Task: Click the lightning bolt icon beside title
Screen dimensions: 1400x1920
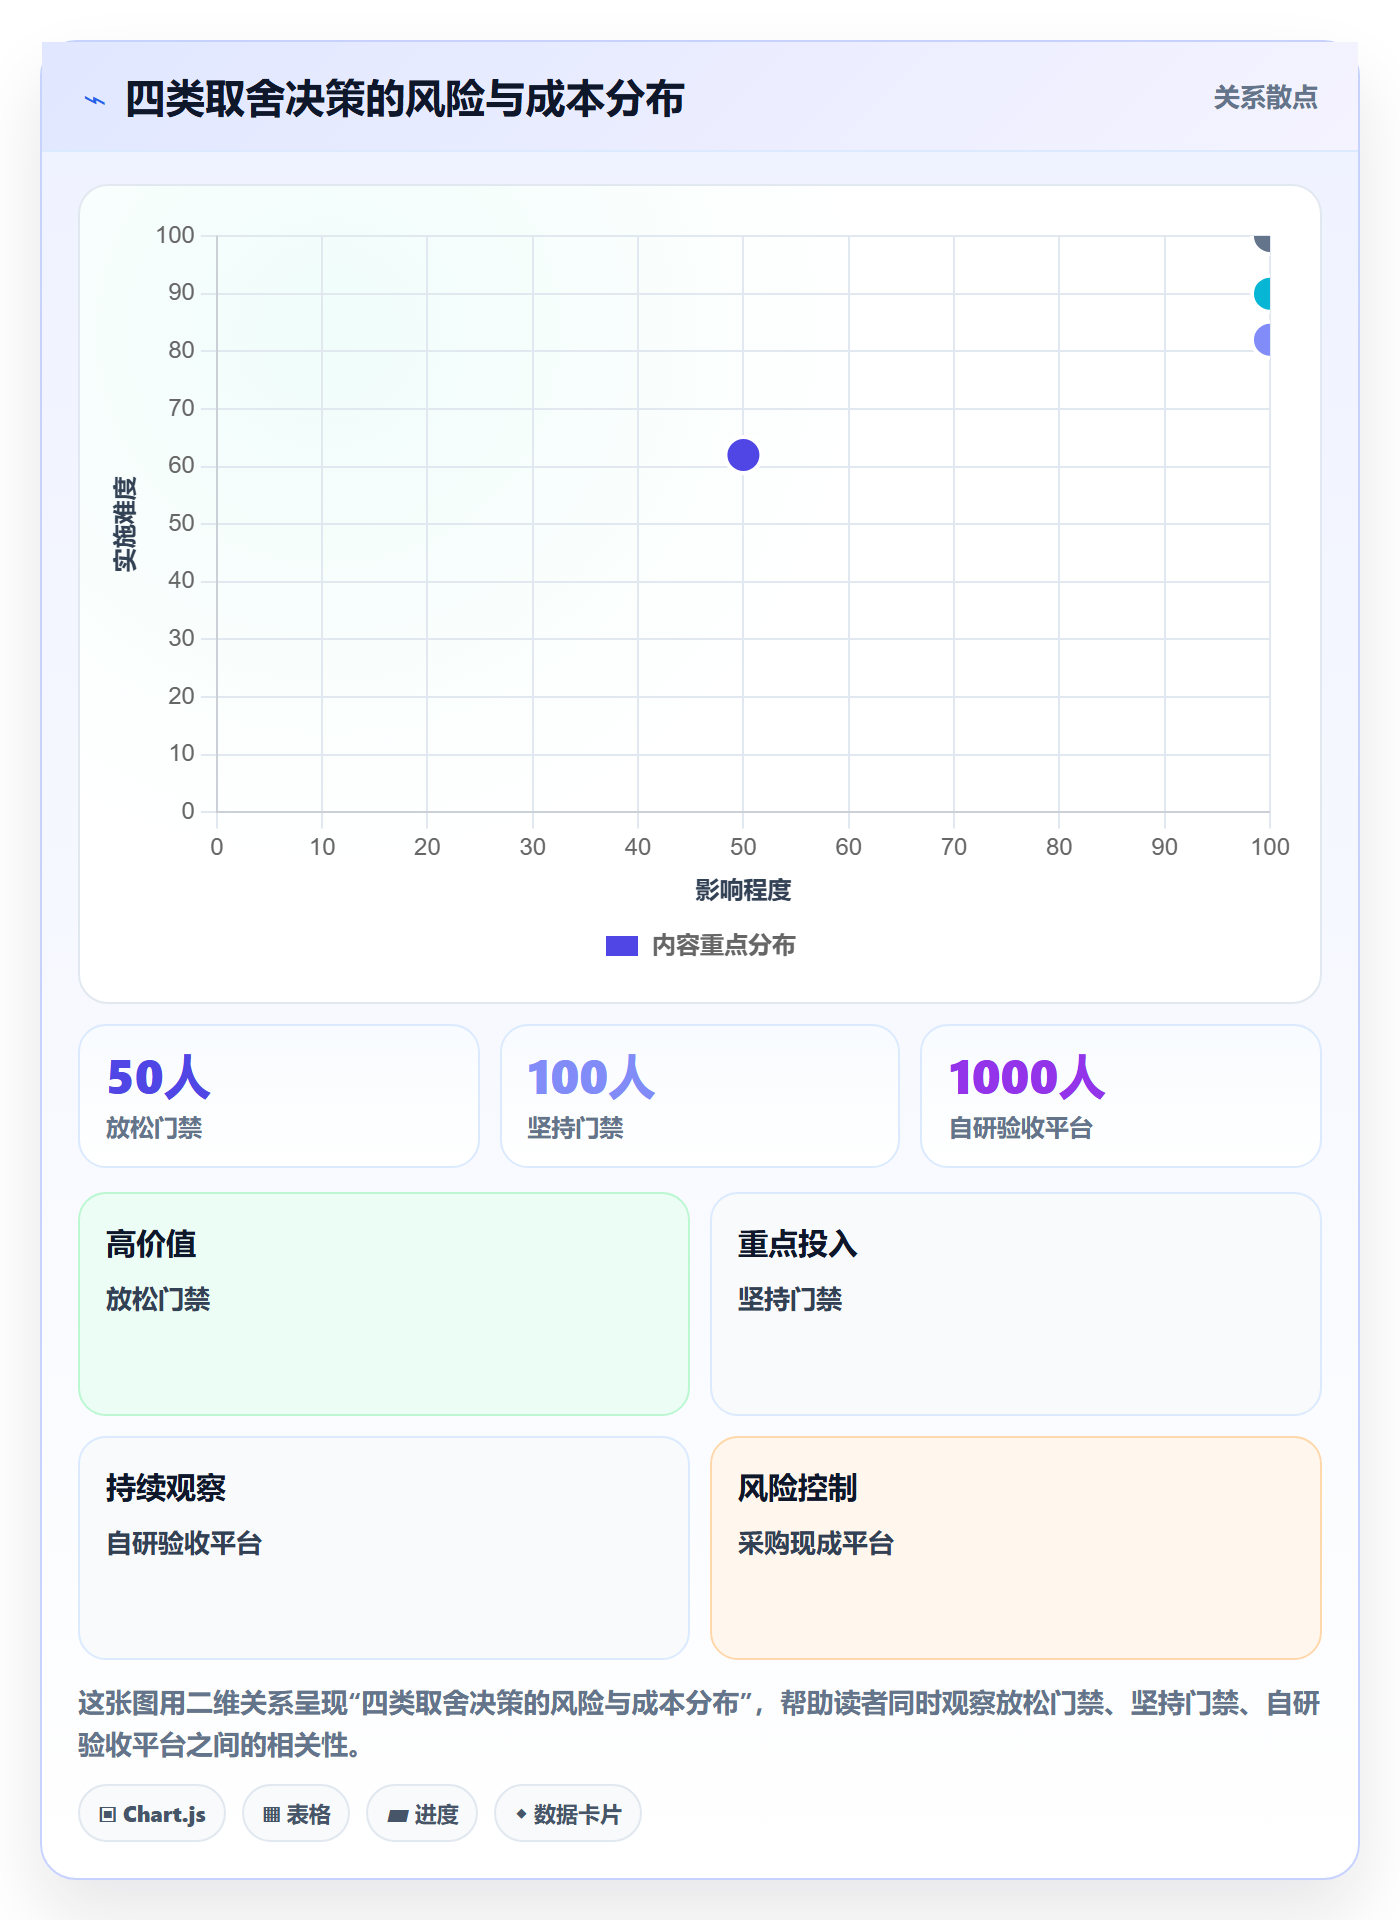Action: pyautogui.click(x=95, y=100)
